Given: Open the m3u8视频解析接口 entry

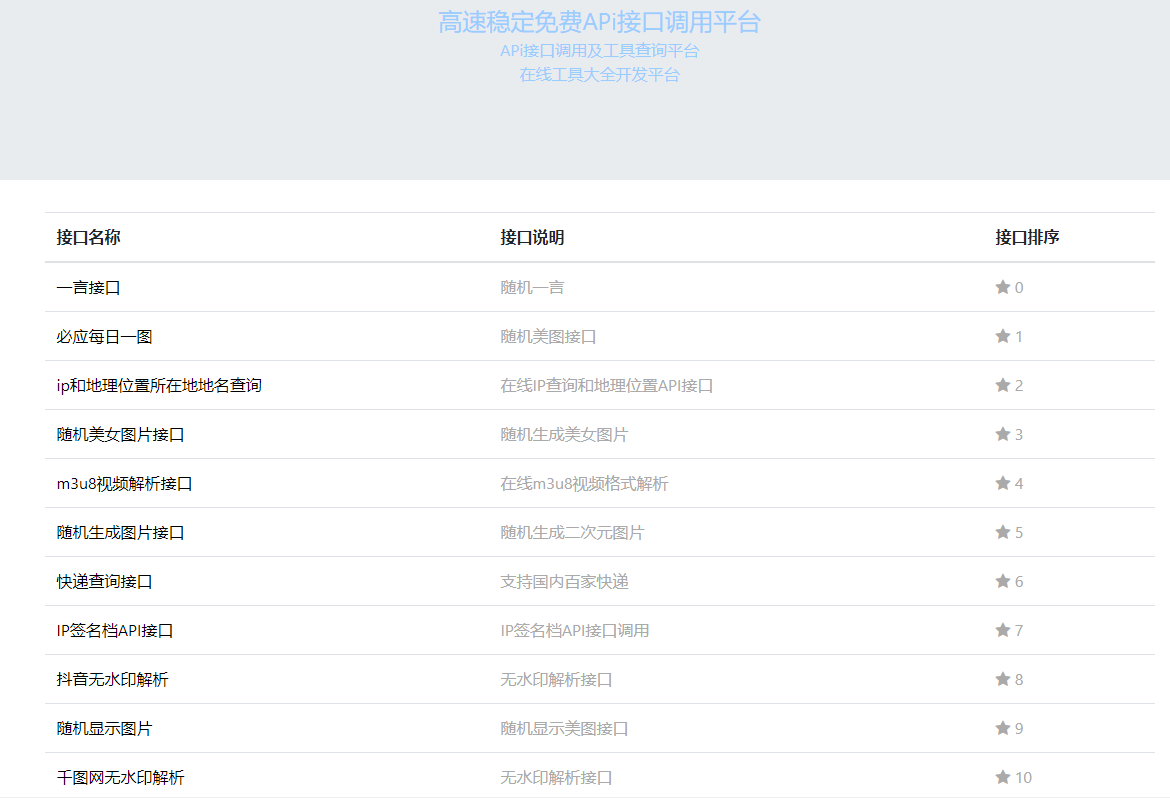Looking at the screenshot, I should click(x=124, y=483).
